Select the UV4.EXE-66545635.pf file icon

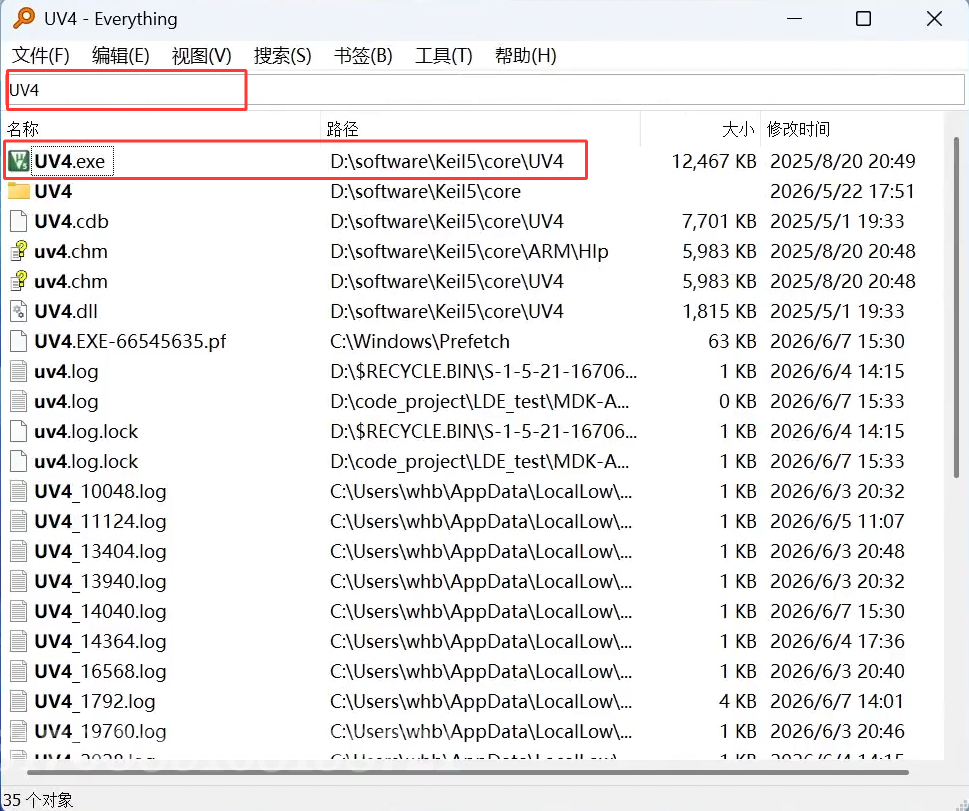tap(19, 341)
